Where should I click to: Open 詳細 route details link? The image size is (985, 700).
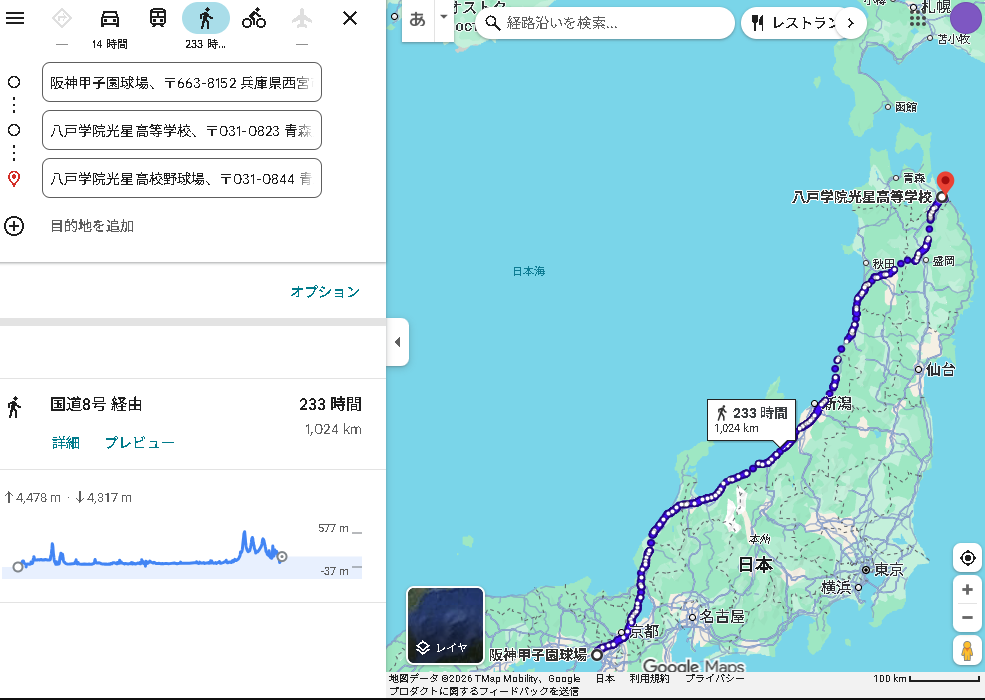[66, 443]
